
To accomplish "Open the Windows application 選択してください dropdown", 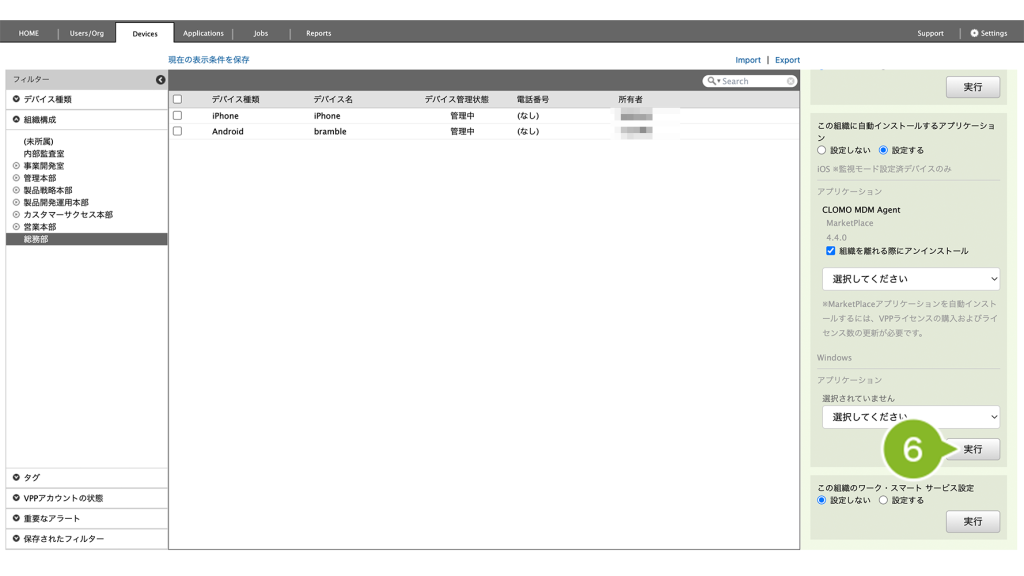I will pyautogui.click(x=910, y=417).
